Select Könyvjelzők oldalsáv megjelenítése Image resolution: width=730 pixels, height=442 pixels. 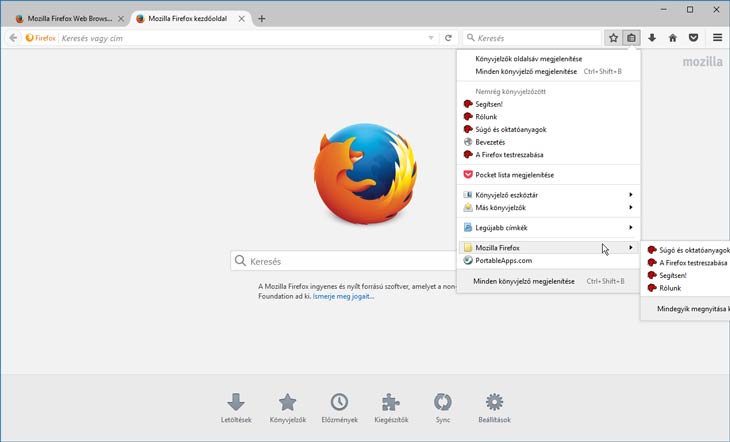point(528,59)
